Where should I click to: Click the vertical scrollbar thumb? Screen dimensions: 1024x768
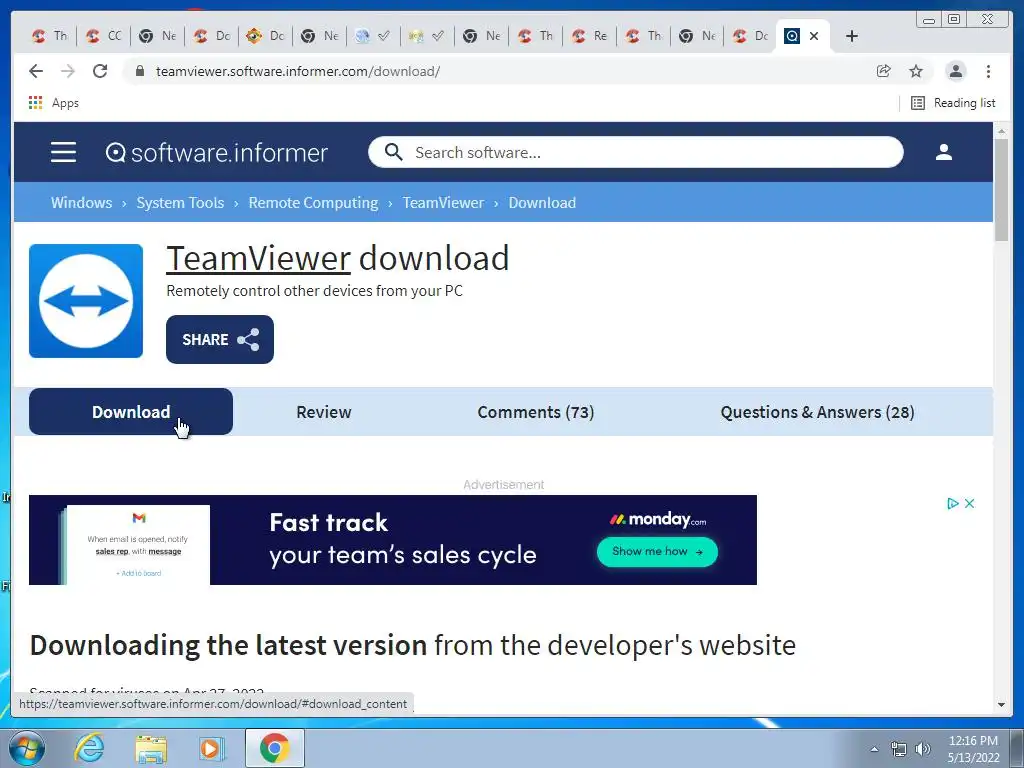coord(1001,190)
